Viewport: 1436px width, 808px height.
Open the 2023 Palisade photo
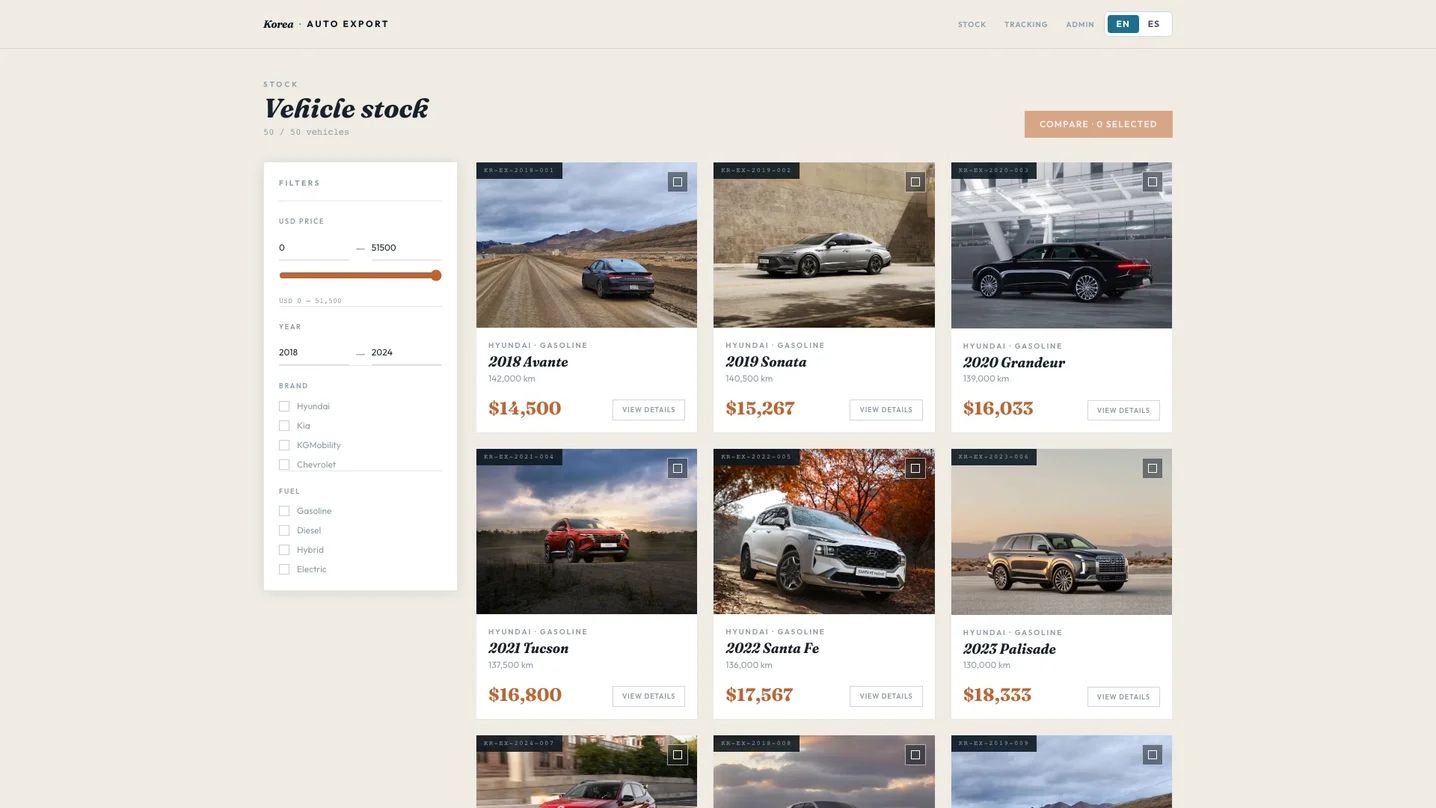pos(1061,532)
